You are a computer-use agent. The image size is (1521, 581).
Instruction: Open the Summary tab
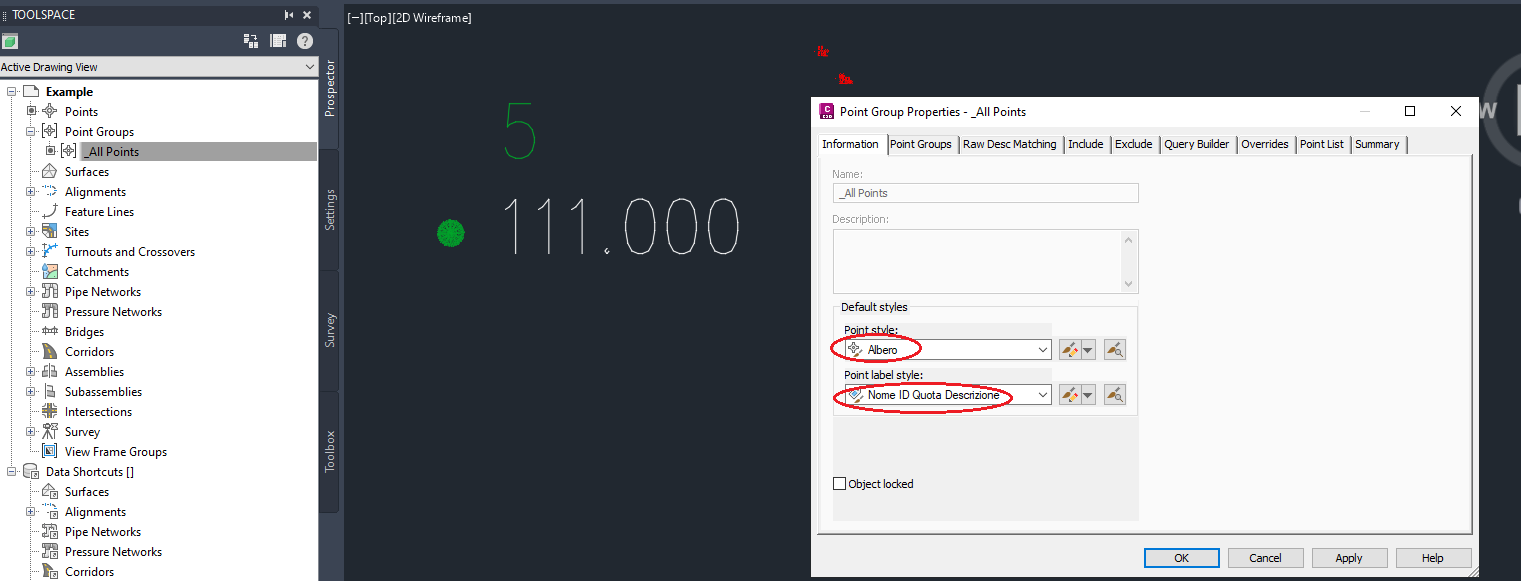coord(1377,144)
